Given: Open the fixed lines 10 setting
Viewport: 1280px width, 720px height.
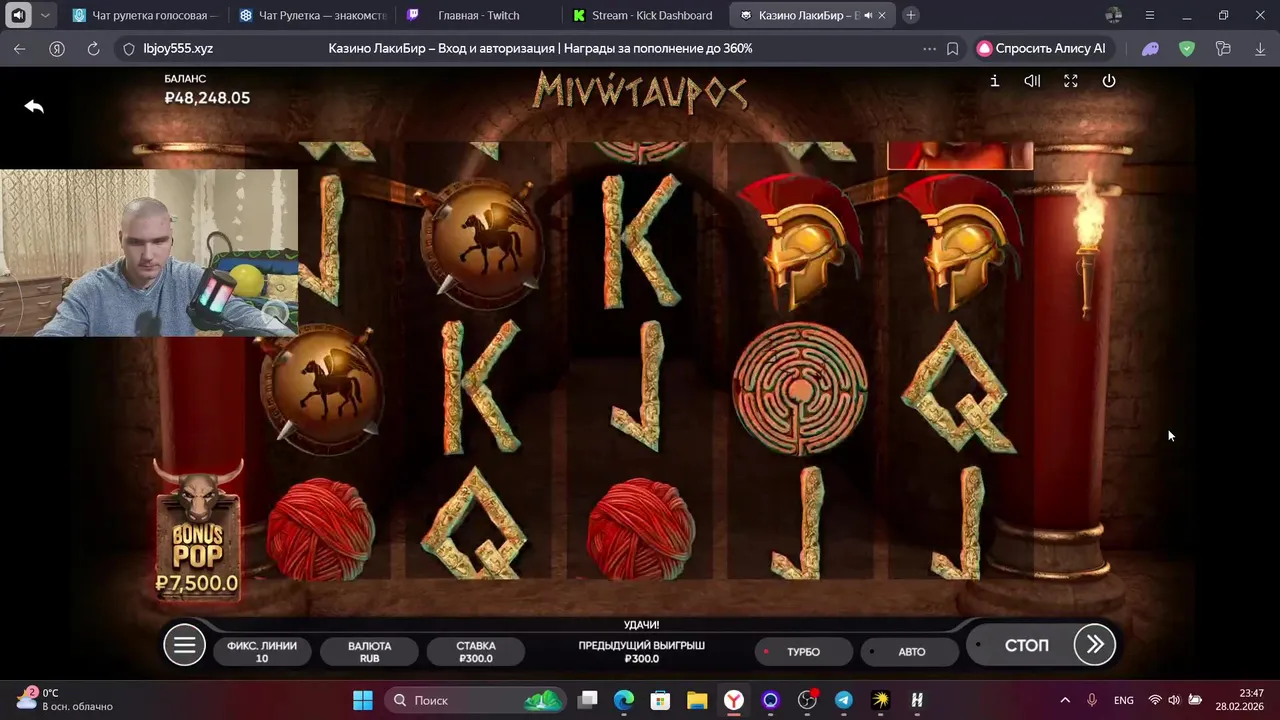Looking at the screenshot, I should (262, 652).
